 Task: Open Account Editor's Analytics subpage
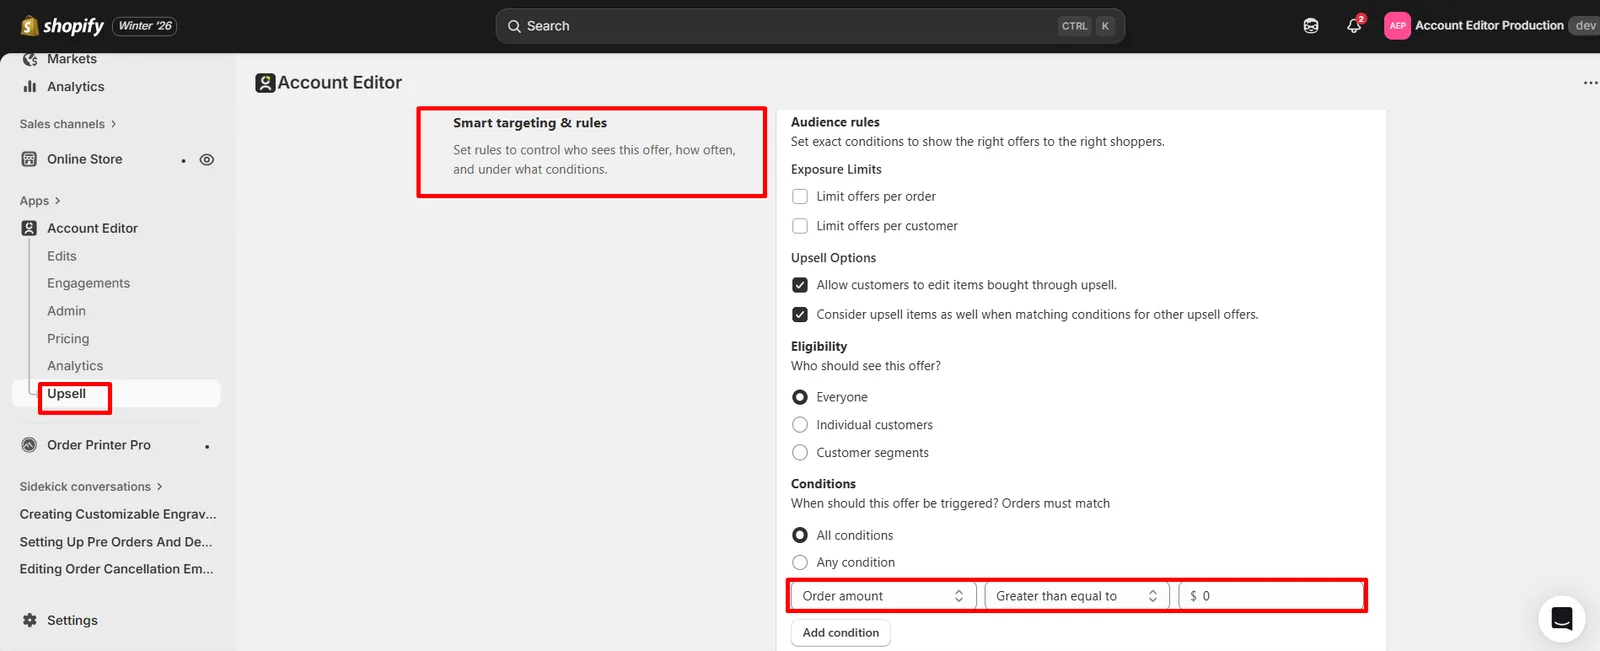click(75, 366)
